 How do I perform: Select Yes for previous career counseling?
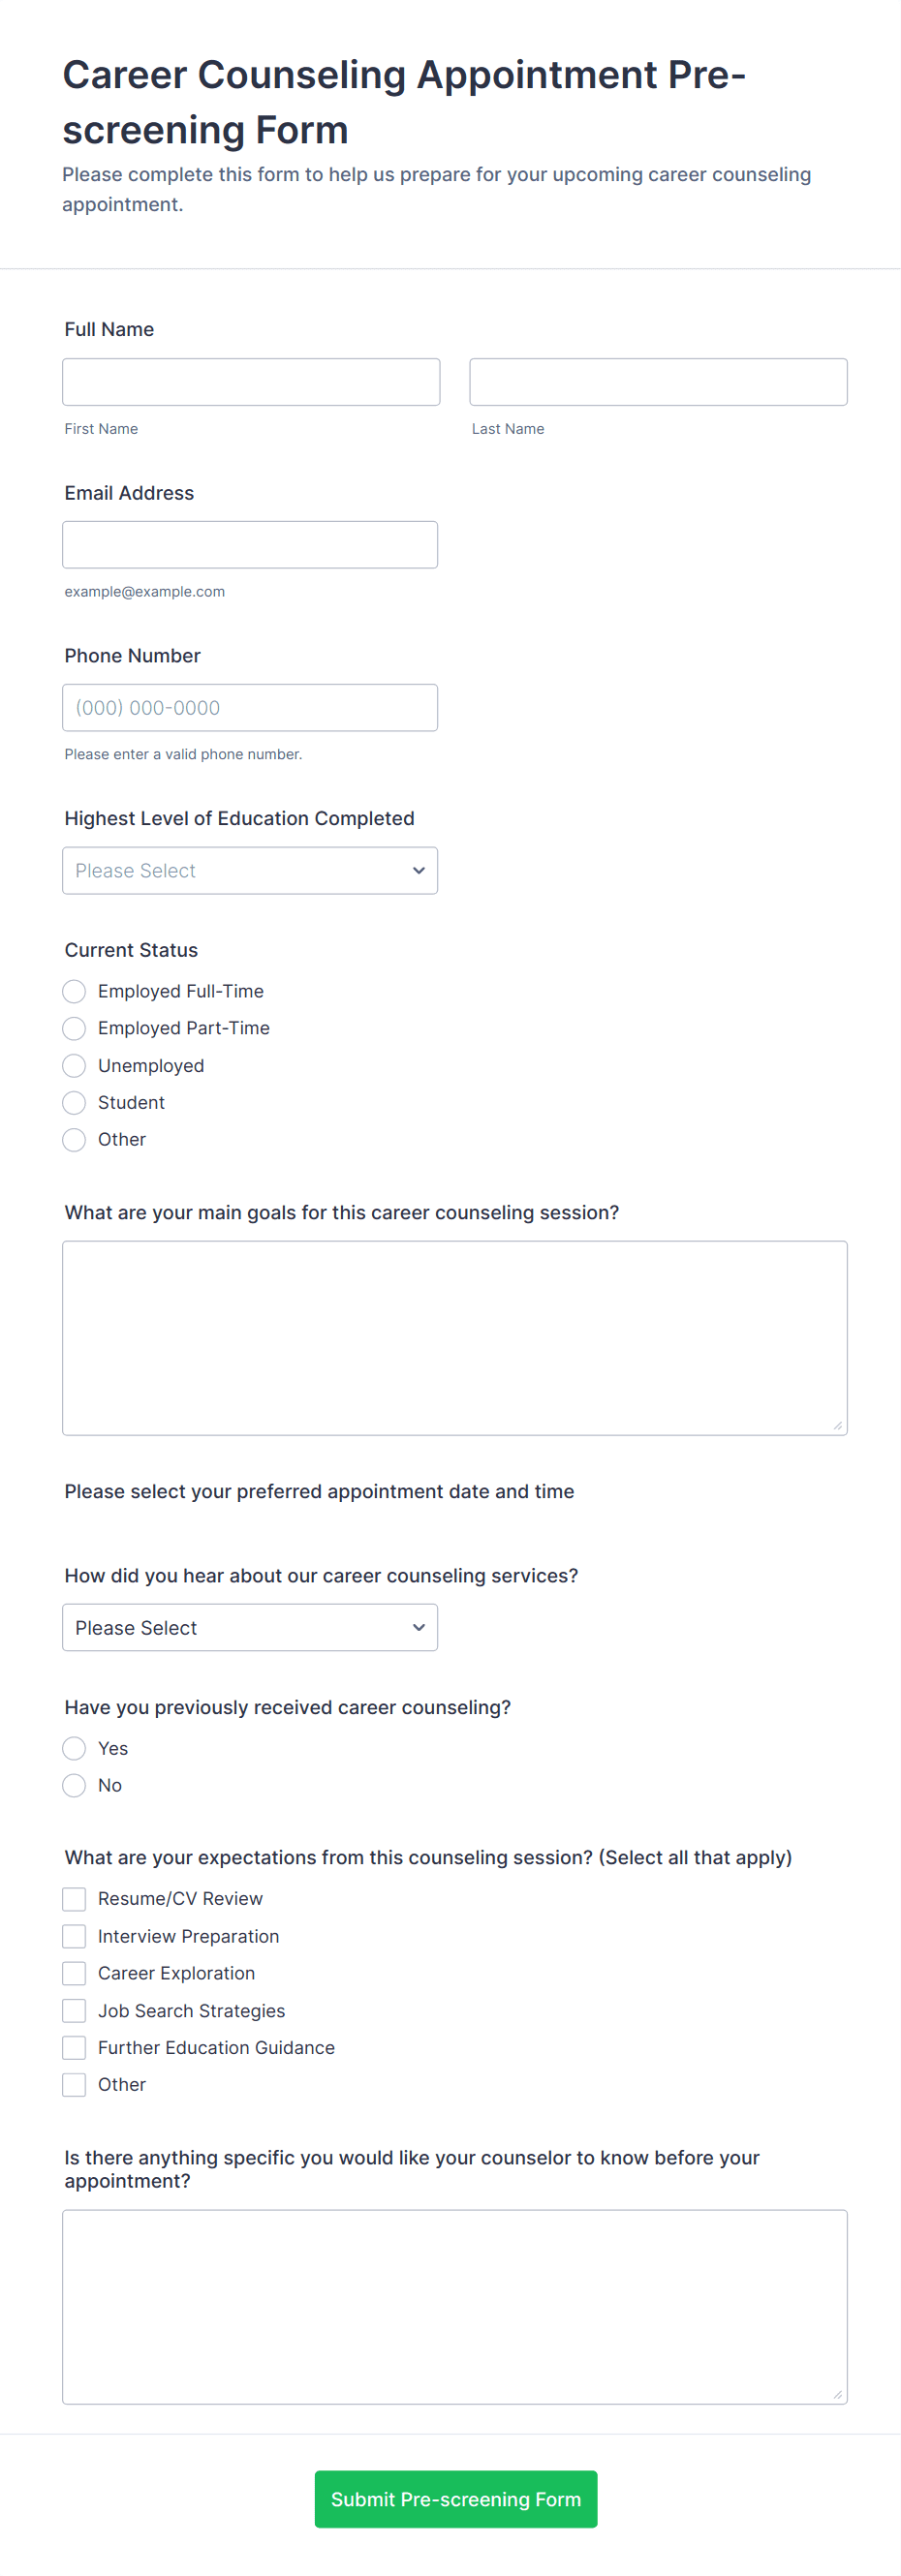[x=74, y=1748]
